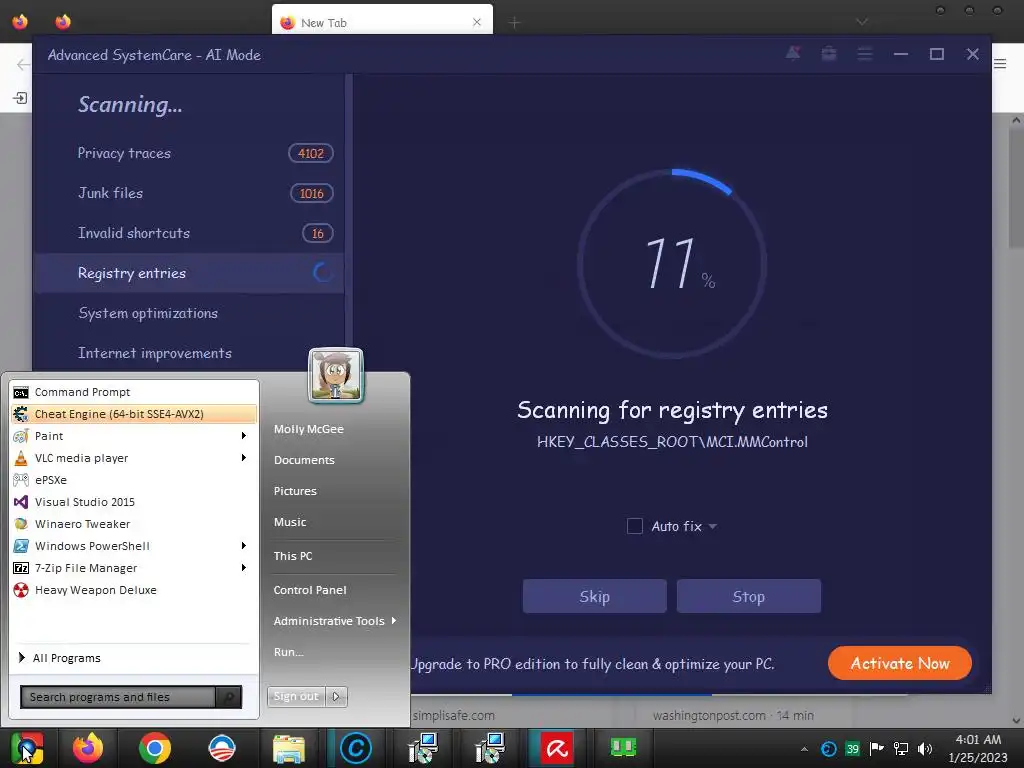The height and width of the screenshot is (768, 1024).
Task: Click the 16 invalid shortcuts count badge
Action: click(x=317, y=233)
